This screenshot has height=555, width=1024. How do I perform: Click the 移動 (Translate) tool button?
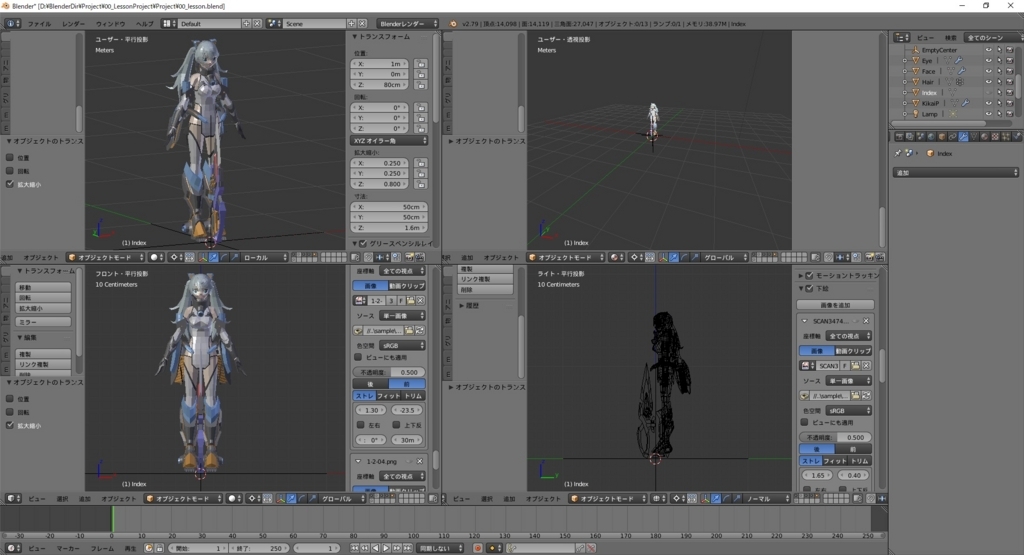(x=44, y=287)
